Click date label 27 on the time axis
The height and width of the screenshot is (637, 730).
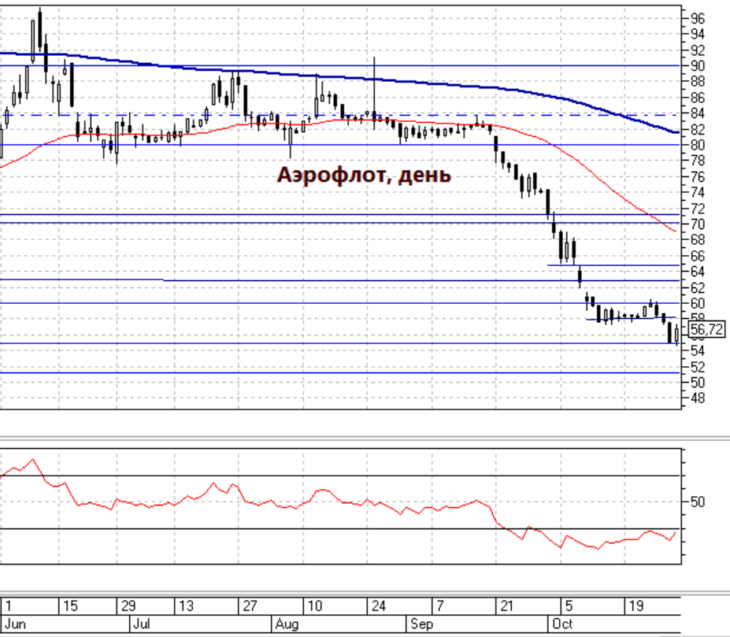coord(250,606)
